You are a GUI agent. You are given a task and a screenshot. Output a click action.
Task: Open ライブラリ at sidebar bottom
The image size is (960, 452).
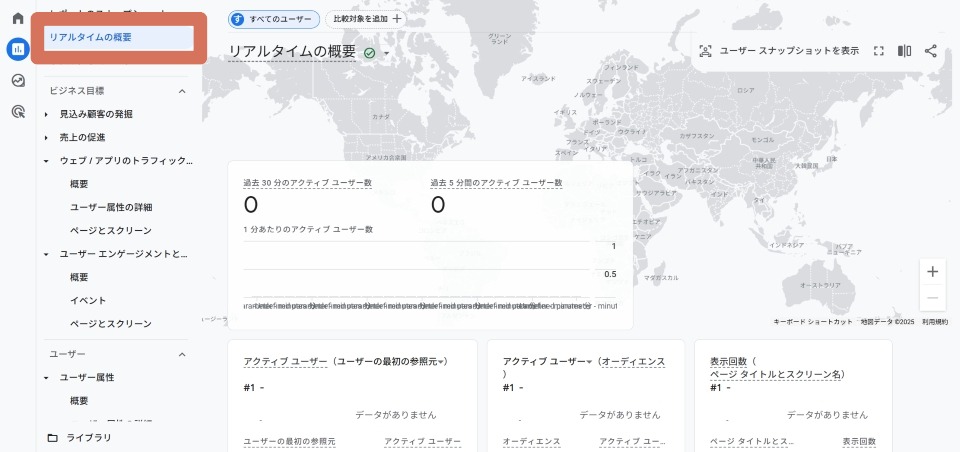click(88, 438)
